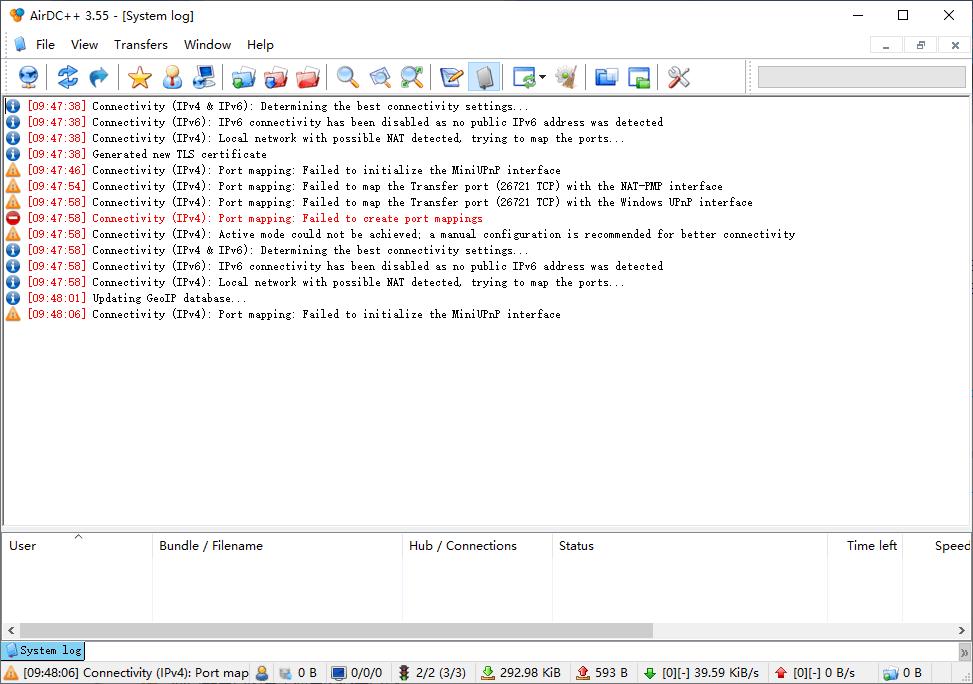Click the Status column header
Screen dimensions: 973x684
click(x=576, y=546)
